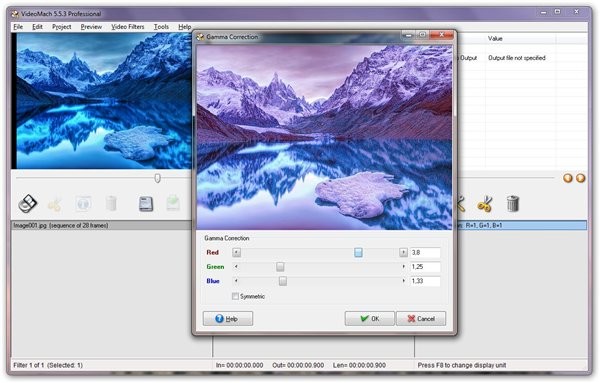Viewport: 600px width, 383px height.
Task: Click the Blue slider right arrow
Action: 403,281
